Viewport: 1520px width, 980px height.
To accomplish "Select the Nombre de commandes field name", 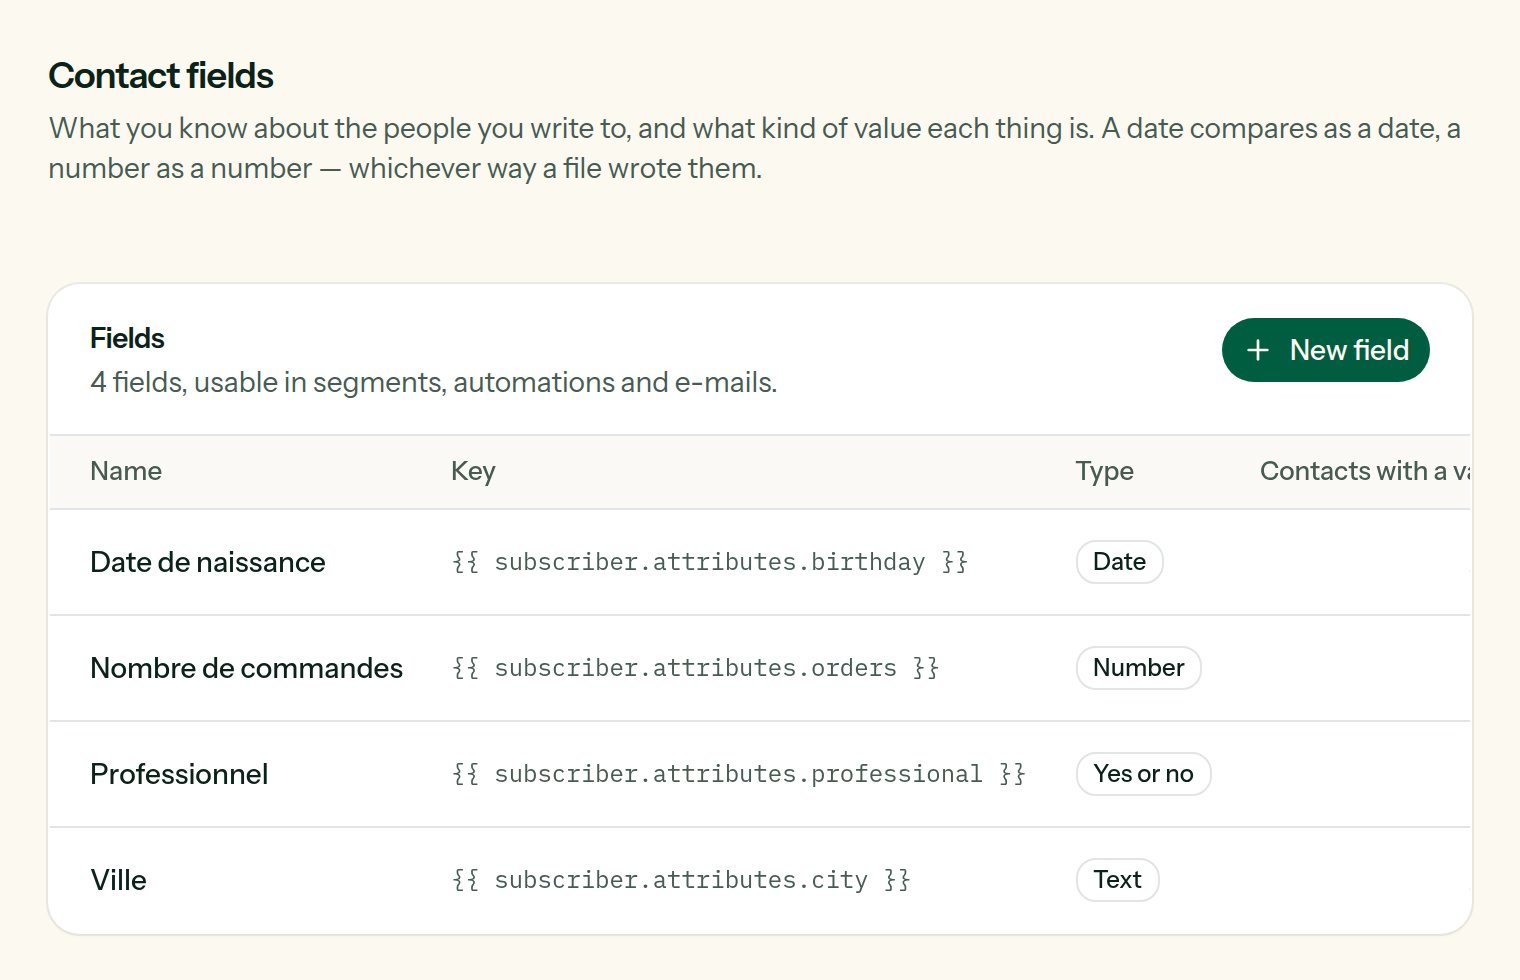I will (x=246, y=668).
